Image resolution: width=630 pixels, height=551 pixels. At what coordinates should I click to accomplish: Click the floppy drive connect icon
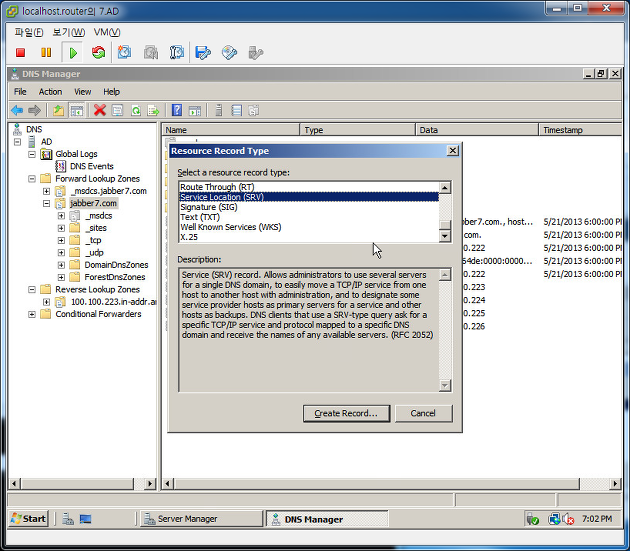tap(203, 53)
